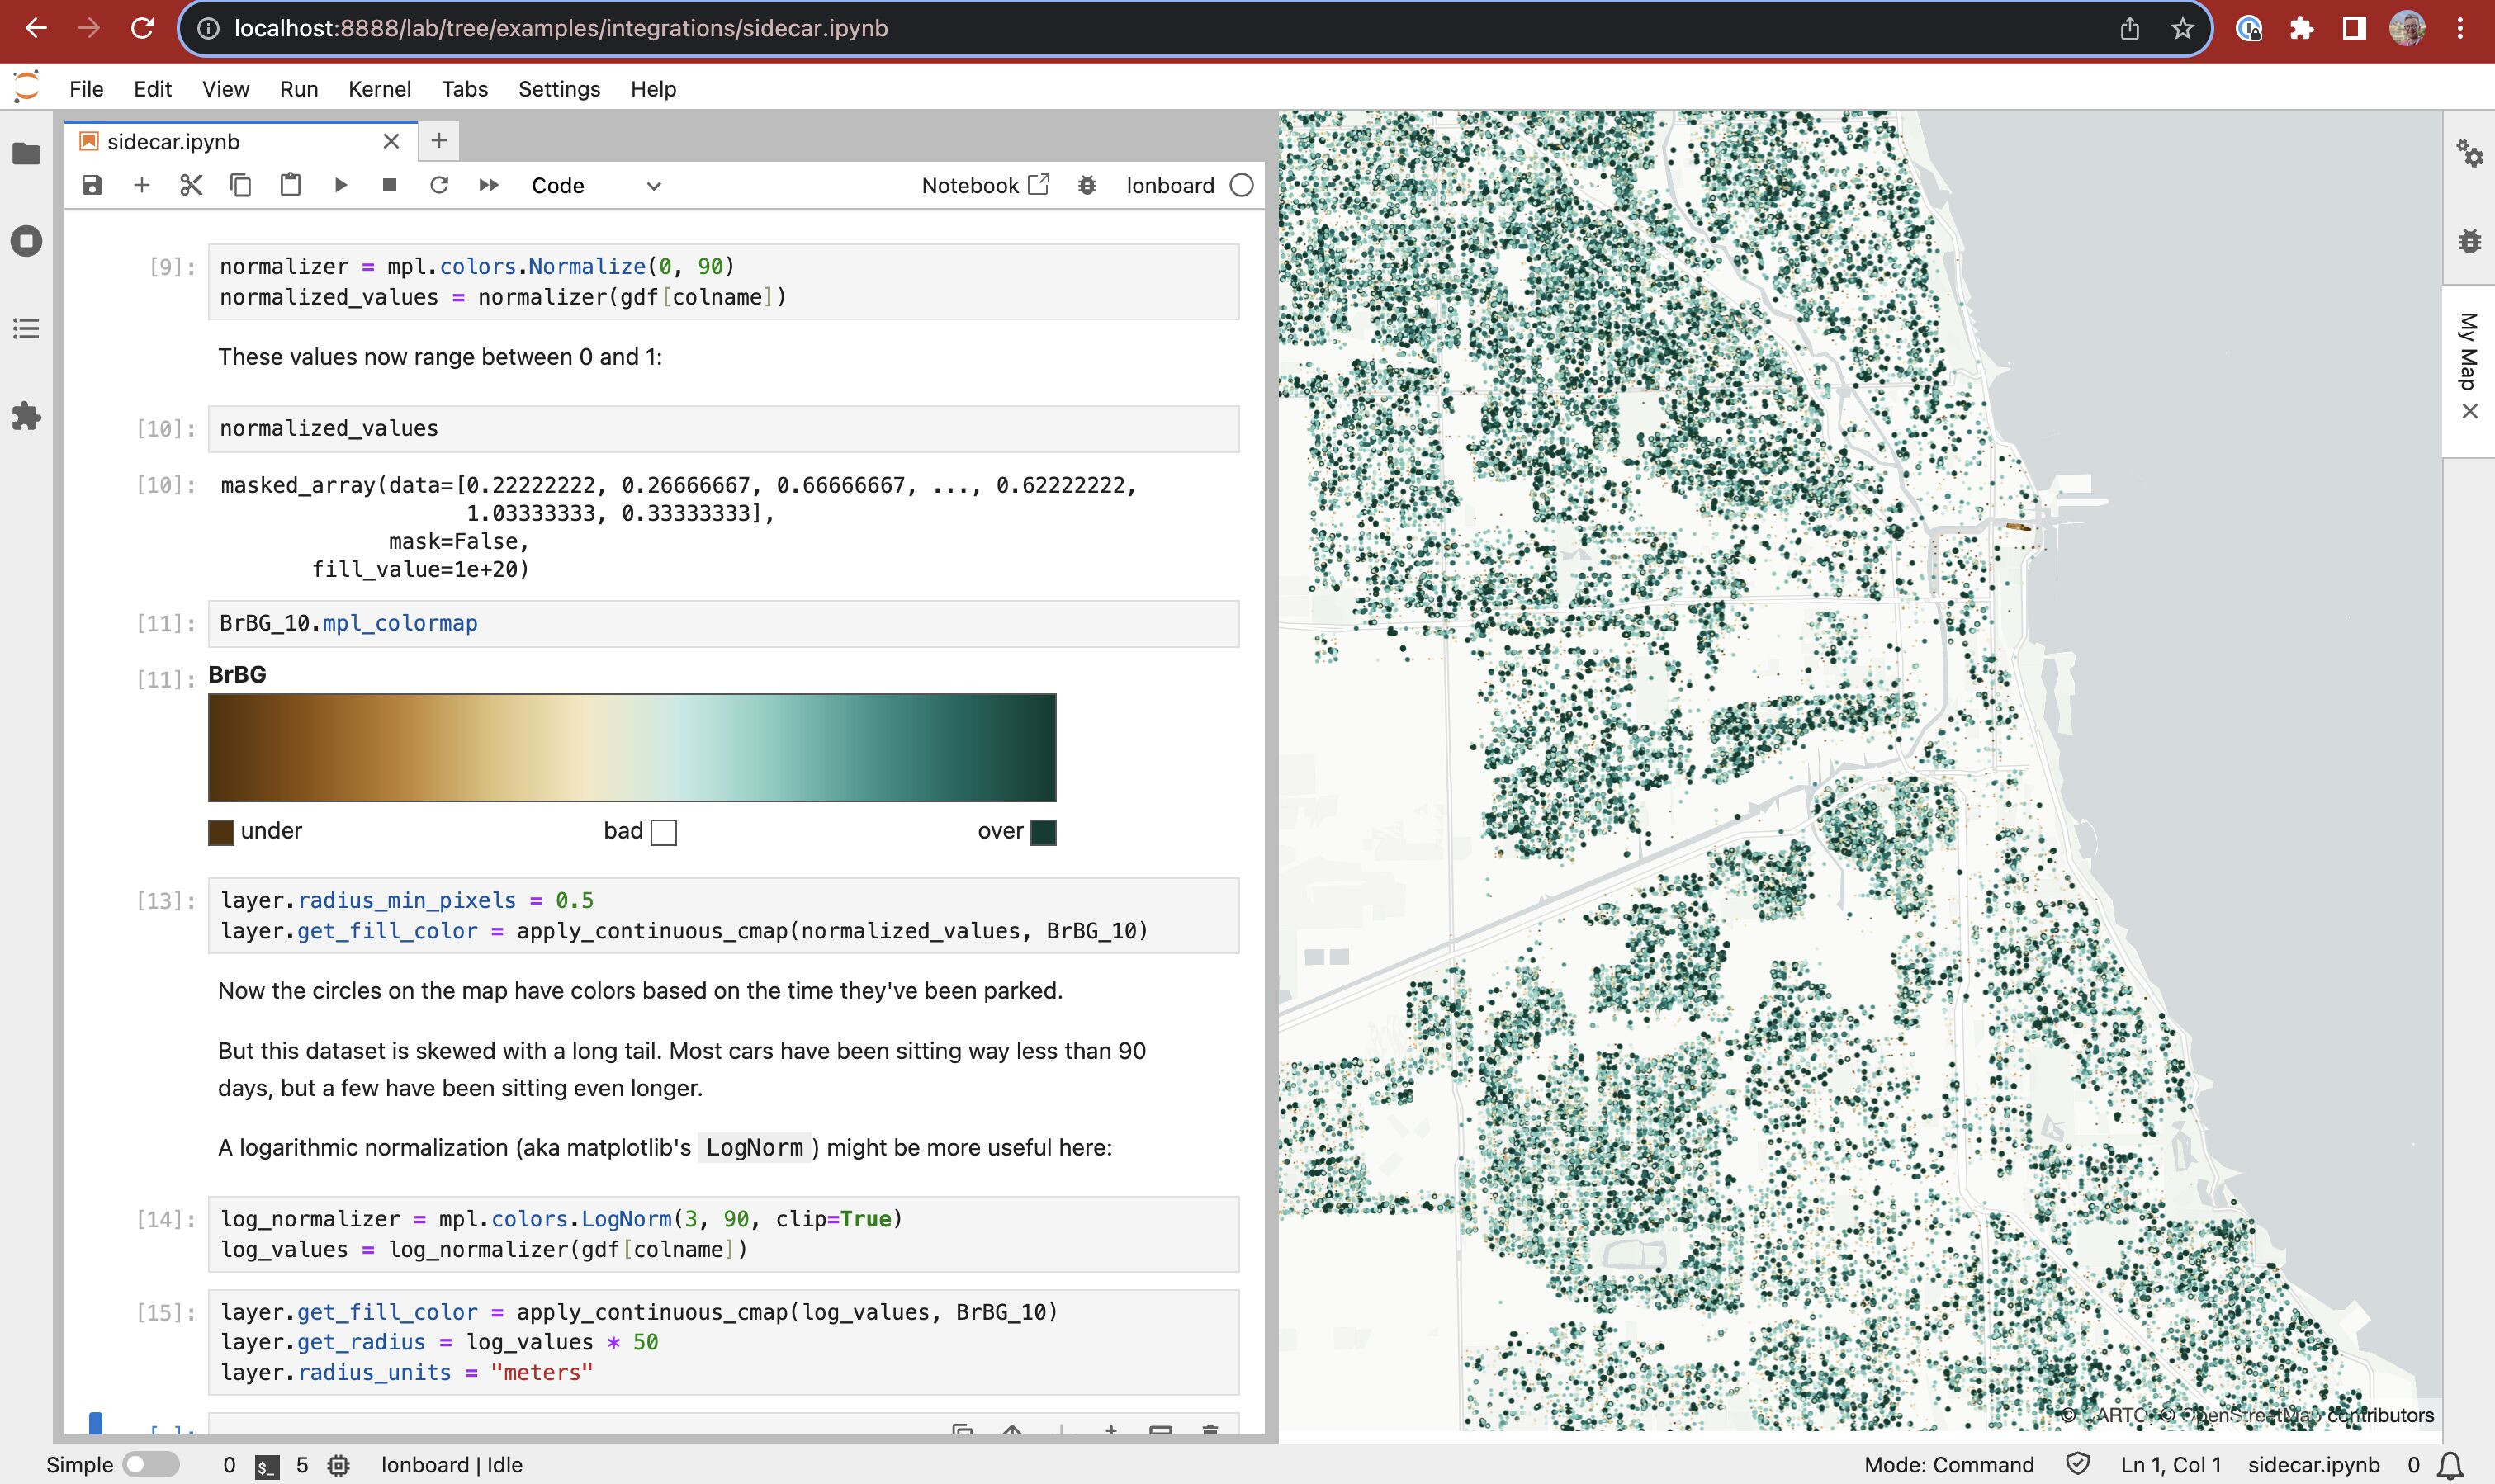Open the property inspector gears icon

2469,153
